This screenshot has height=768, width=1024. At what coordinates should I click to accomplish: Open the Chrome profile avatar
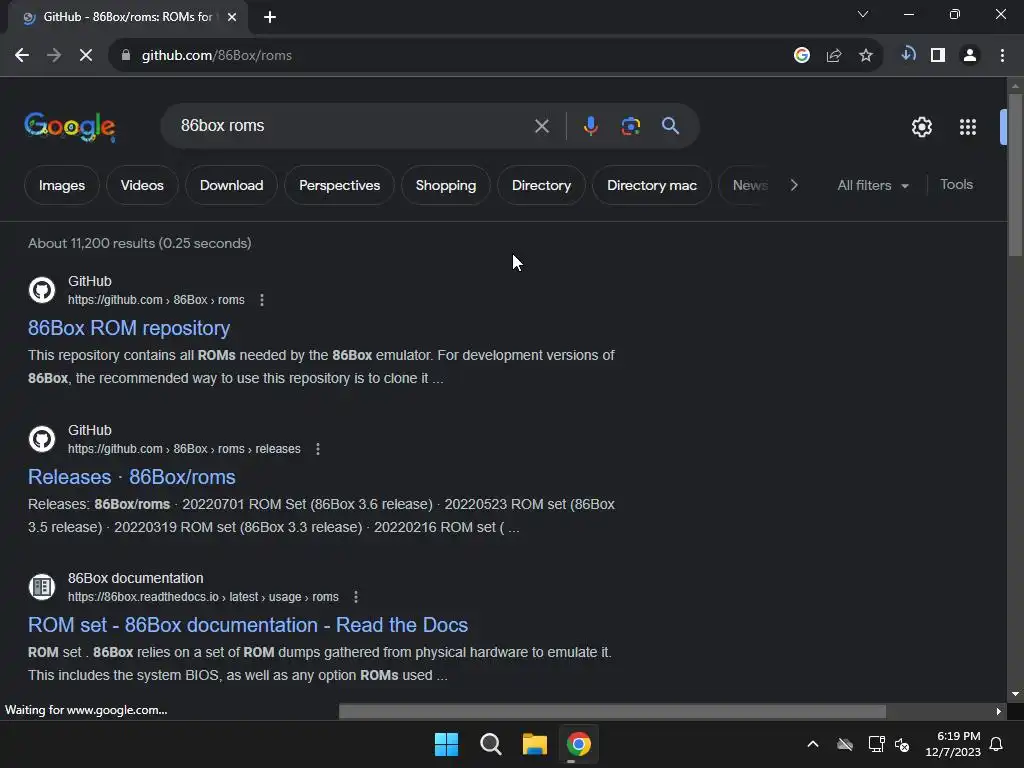coord(970,56)
